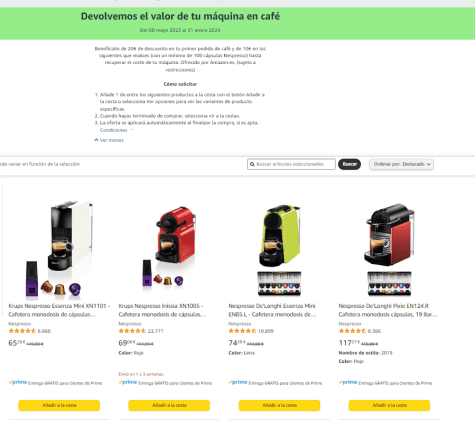Add De'Longhi Pixie EN124.R to basket
The width and height of the screenshot is (475, 429).
(x=389, y=405)
